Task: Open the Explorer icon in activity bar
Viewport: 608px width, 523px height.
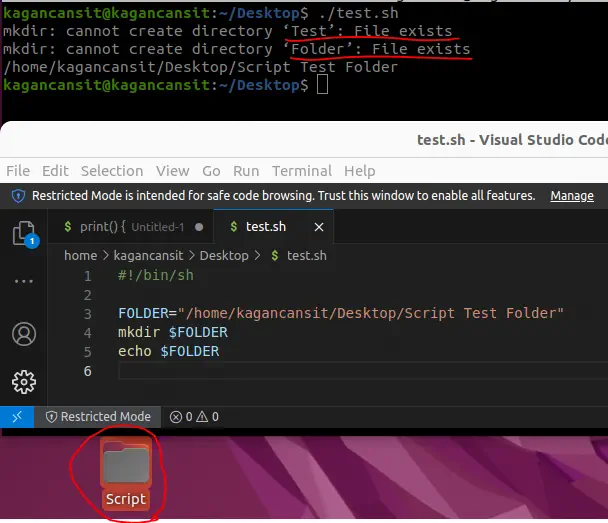Action: [23, 234]
